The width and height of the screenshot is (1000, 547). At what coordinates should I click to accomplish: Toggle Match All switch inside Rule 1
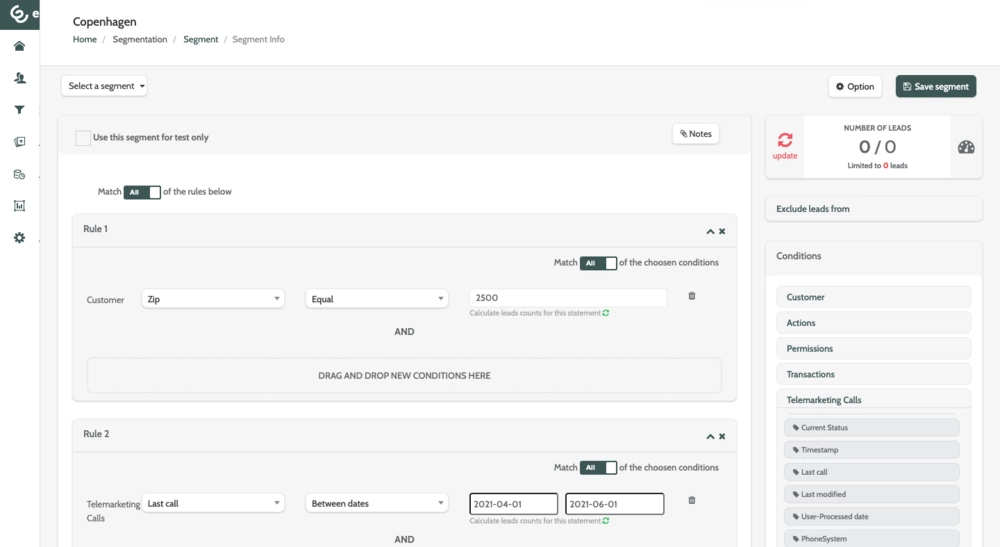coord(598,263)
